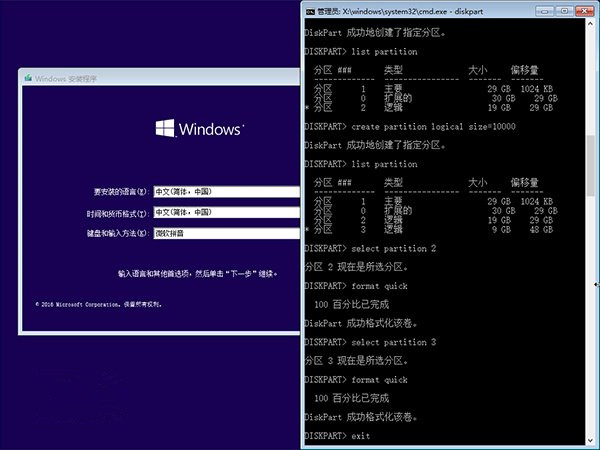
Task: Click the cmd scrollbar down arrow
Action: [590, 440]
